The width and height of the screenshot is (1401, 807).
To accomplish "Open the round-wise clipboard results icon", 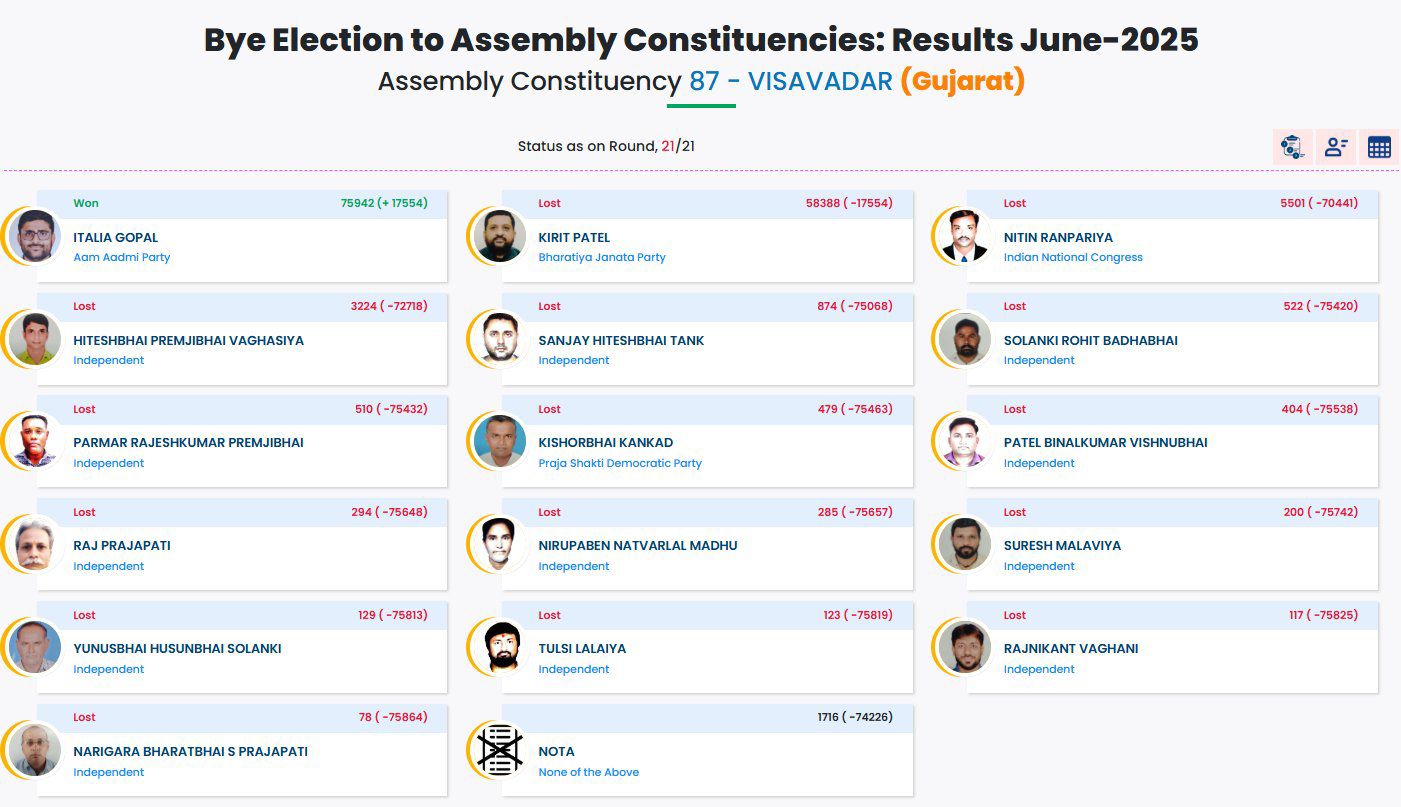I will point(1292,147).
